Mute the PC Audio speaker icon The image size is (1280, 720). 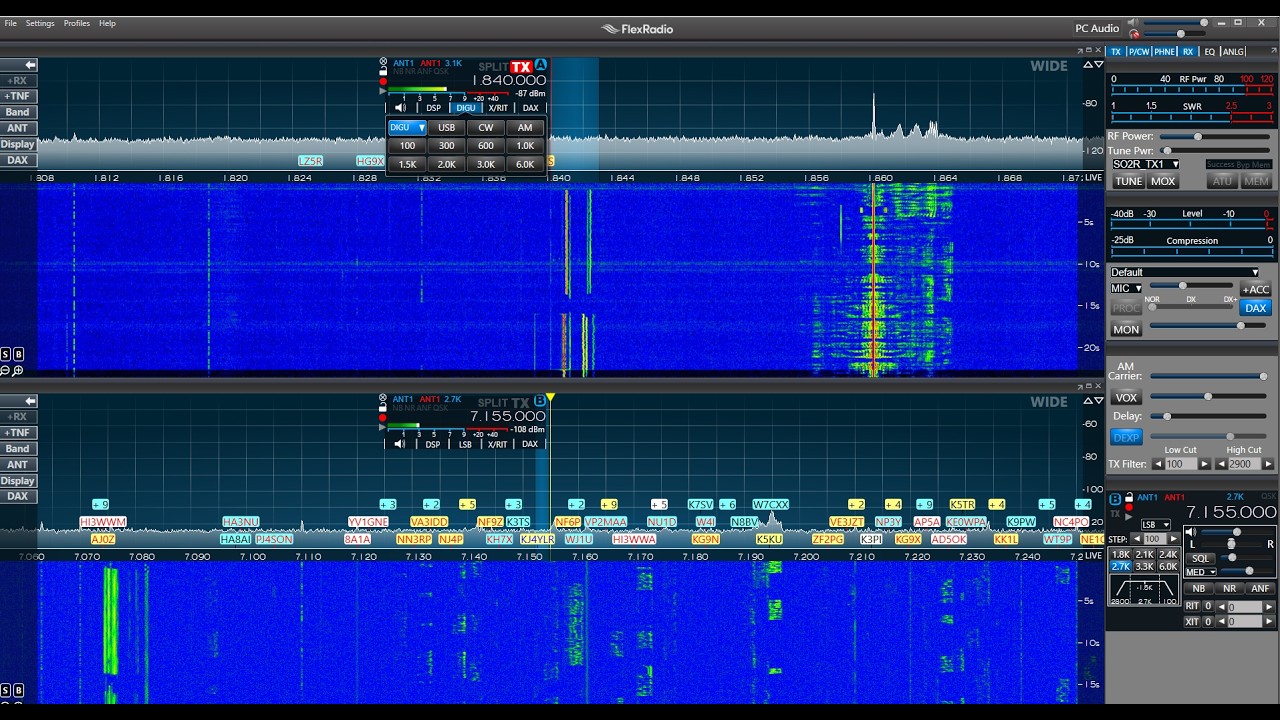pos(1133,22)
